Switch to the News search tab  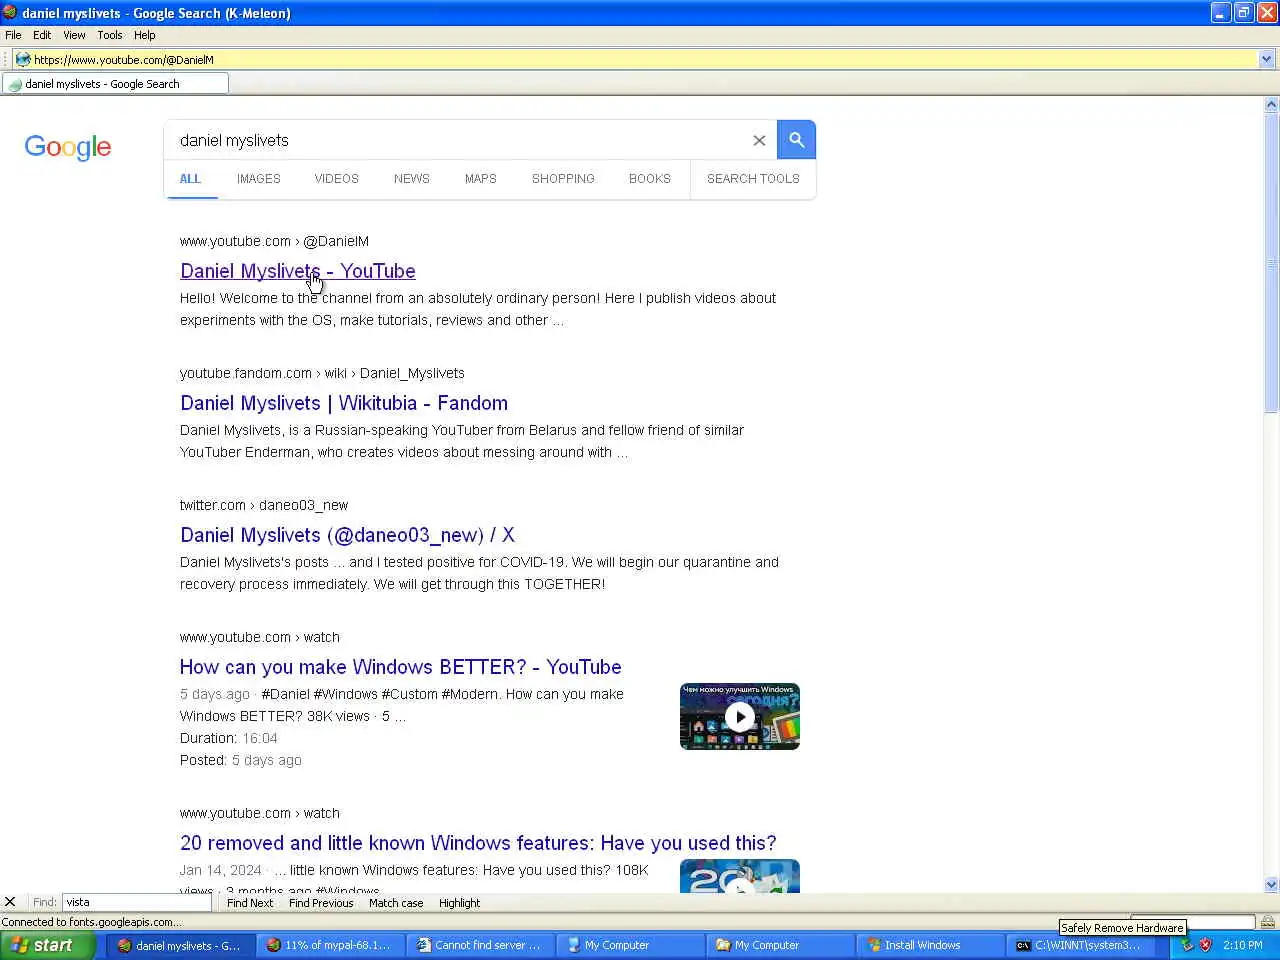point(411,179)
